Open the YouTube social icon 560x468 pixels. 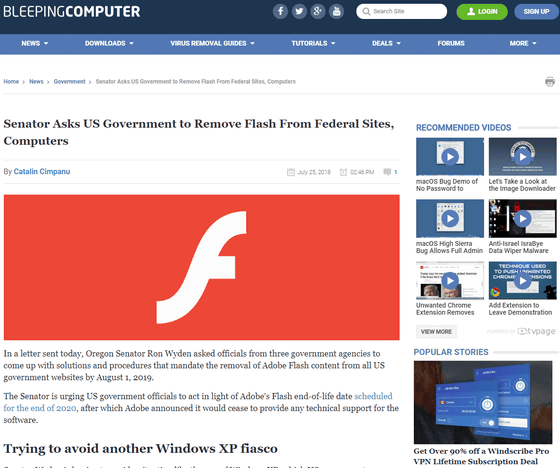click(x=336, y=11)
